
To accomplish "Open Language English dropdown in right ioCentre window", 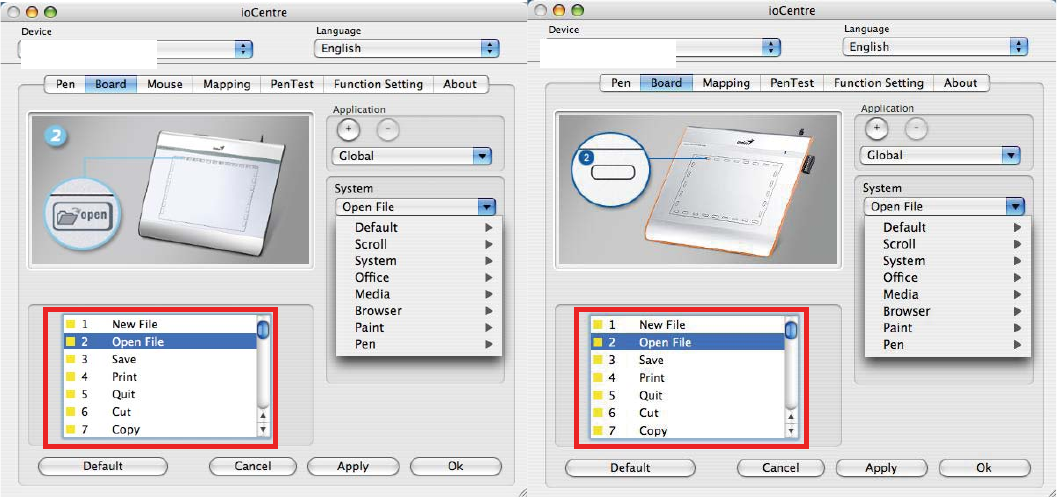I will click(935, 47).
